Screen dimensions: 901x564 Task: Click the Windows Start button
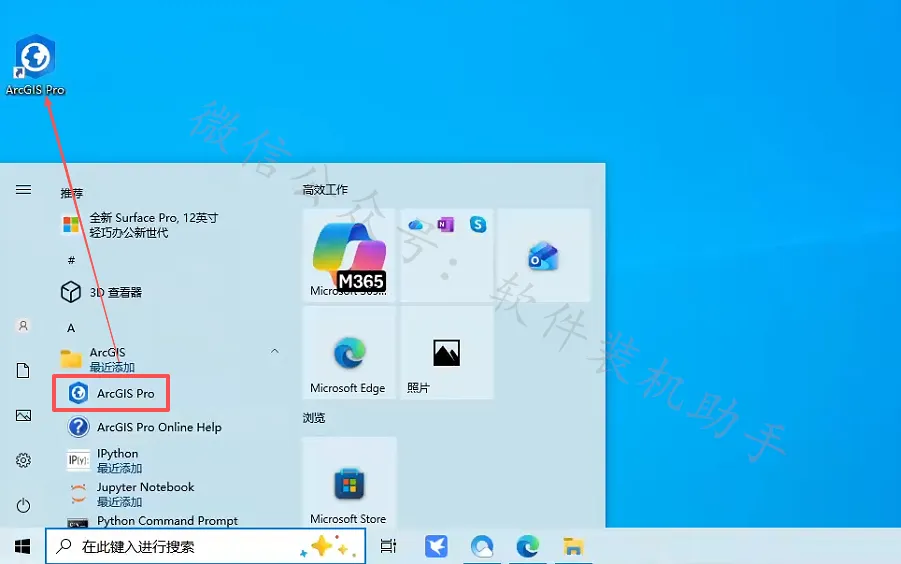click(22, 546)
